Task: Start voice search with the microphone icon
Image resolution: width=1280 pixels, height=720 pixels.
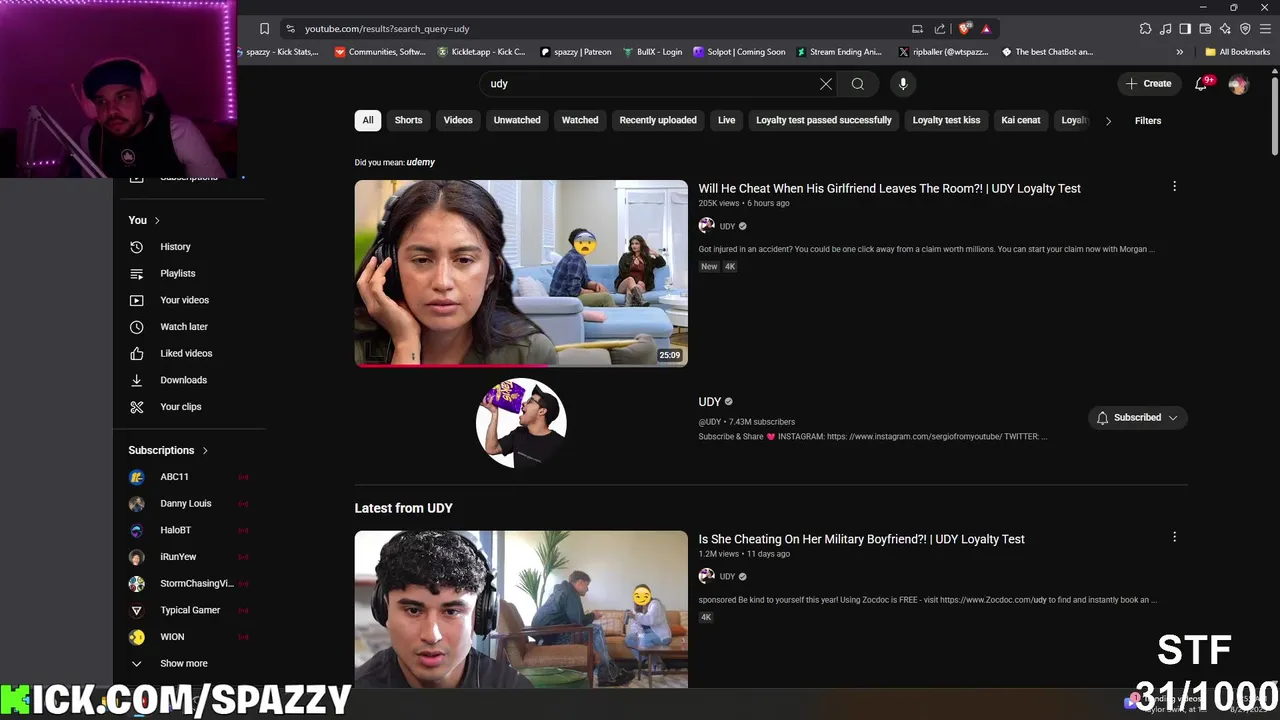Action: [903, 84]
